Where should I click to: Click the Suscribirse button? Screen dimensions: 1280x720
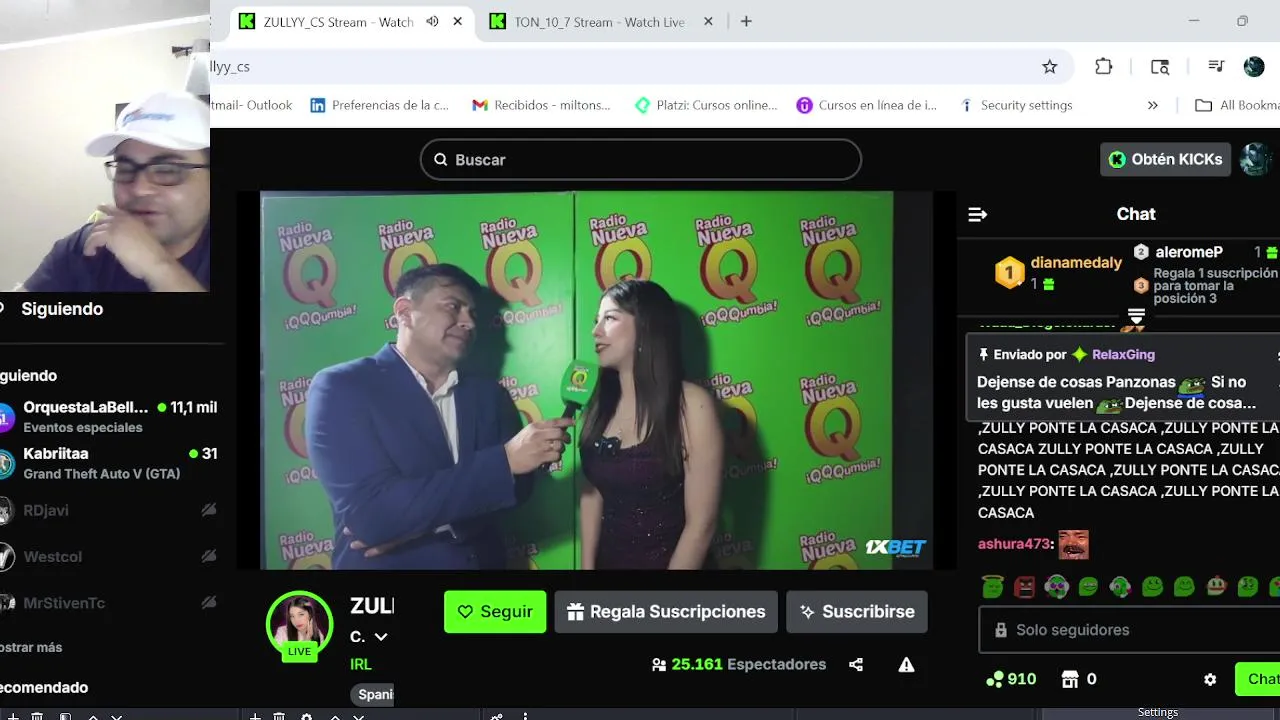(857, 611)
